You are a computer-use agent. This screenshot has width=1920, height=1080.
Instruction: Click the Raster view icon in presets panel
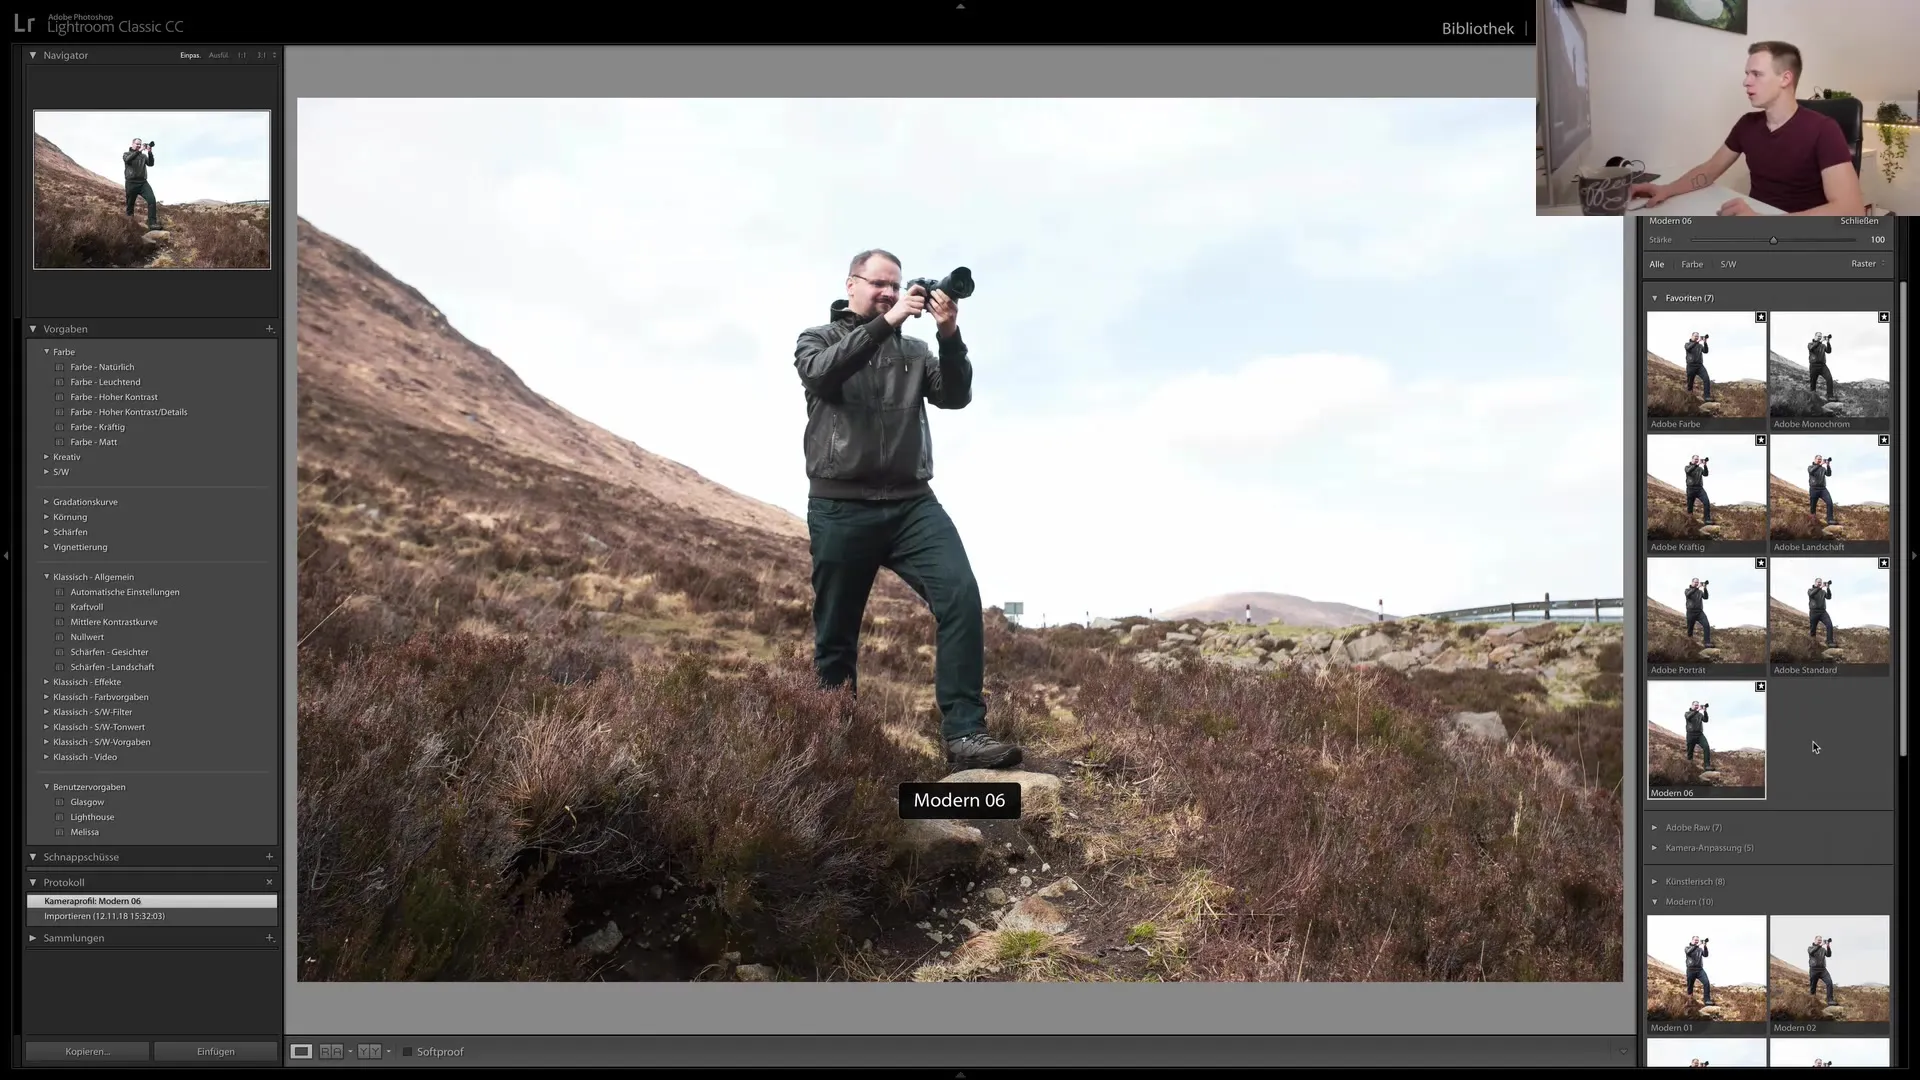click(1865, 264)
